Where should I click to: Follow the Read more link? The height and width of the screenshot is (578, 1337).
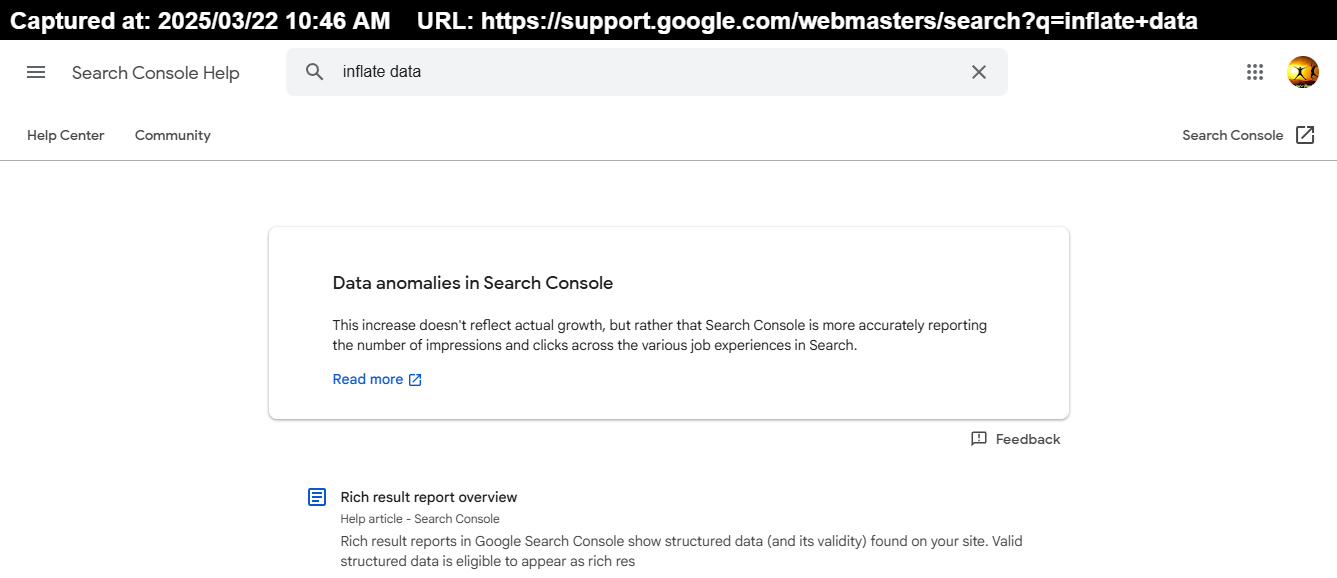pyautogui.click(x=368, y=380)
